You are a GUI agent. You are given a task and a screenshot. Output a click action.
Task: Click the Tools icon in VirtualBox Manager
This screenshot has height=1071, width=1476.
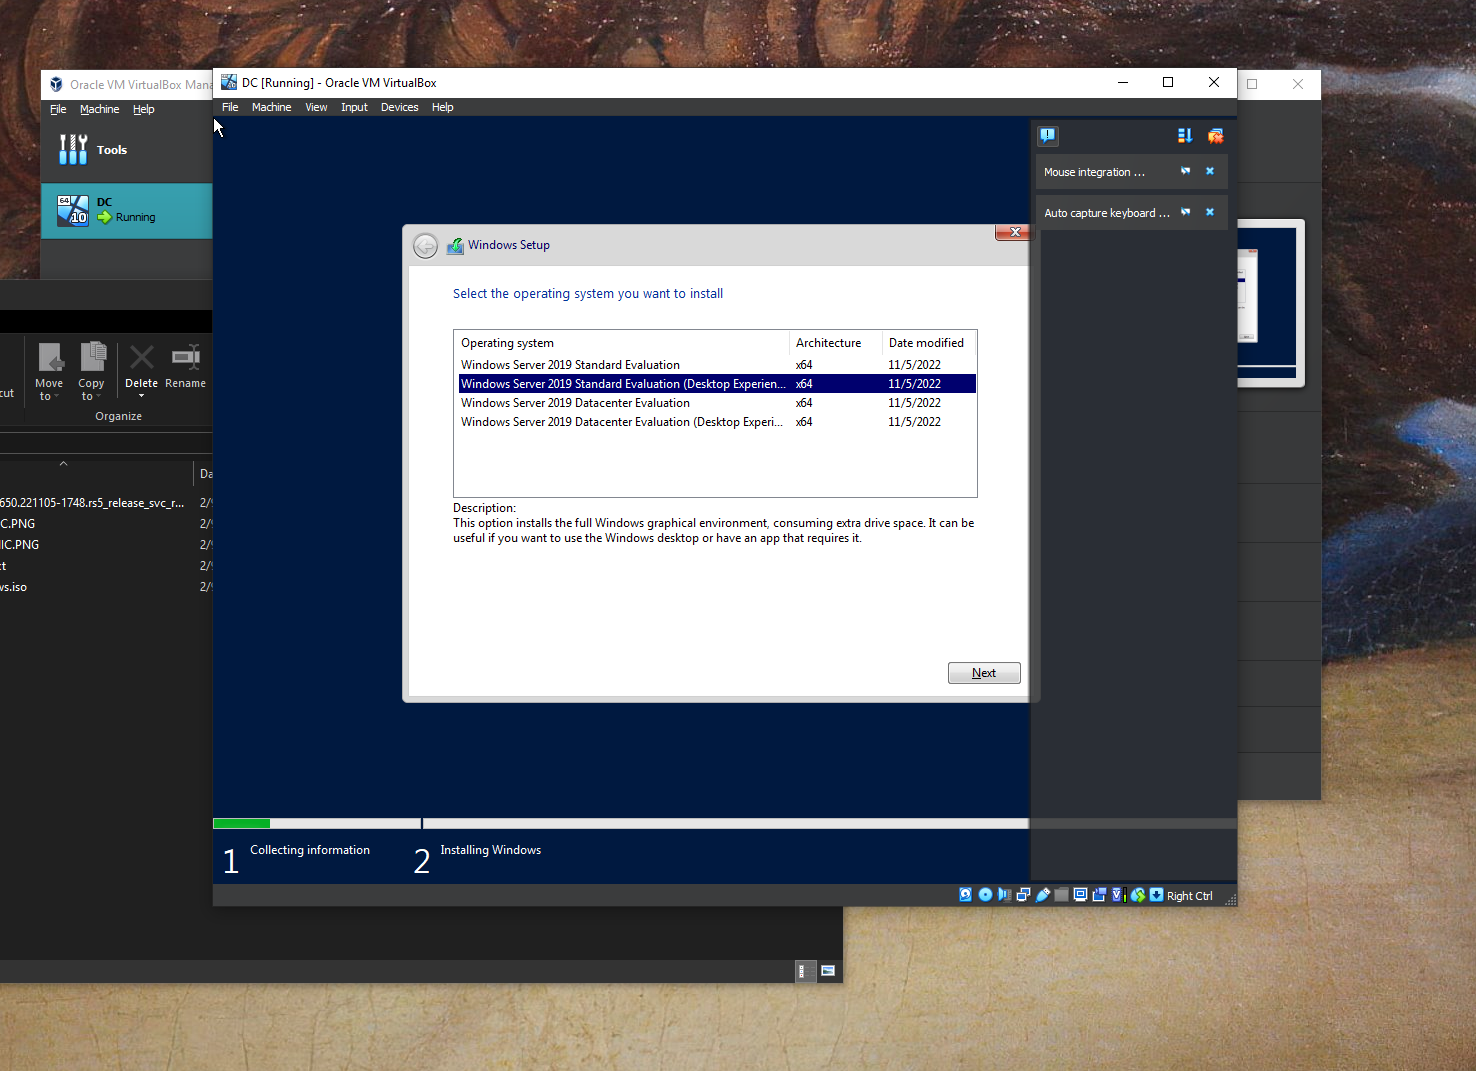click(x=73, y=149)
